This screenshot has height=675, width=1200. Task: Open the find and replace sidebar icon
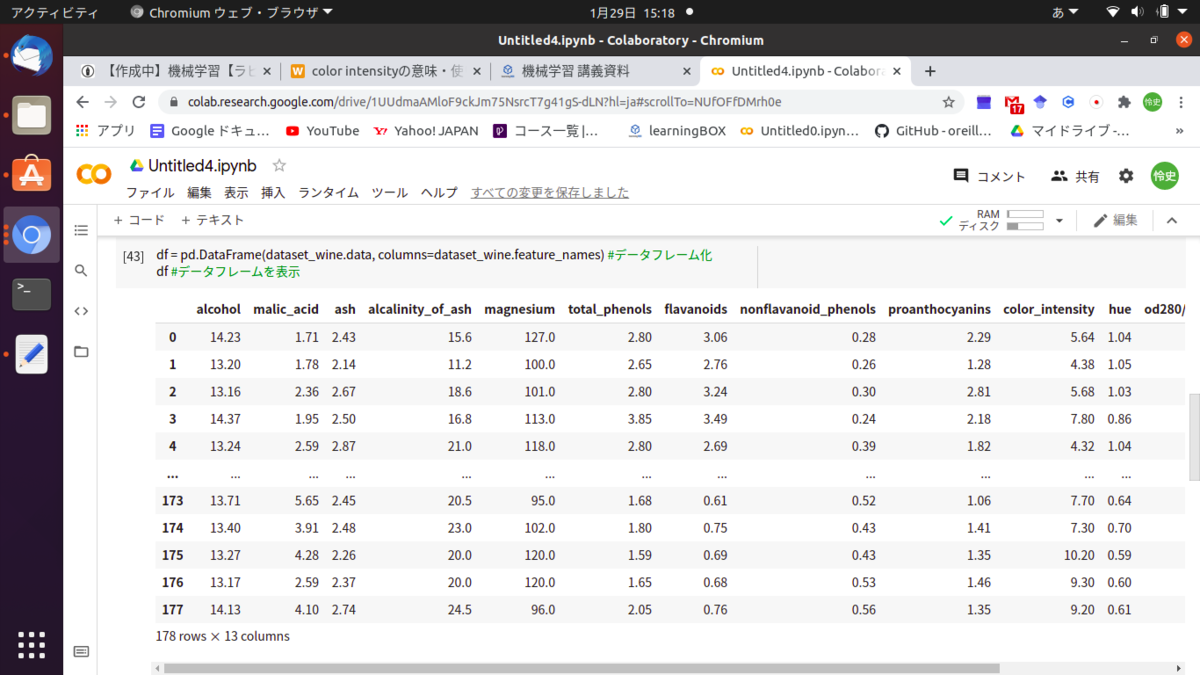point(81,270)
